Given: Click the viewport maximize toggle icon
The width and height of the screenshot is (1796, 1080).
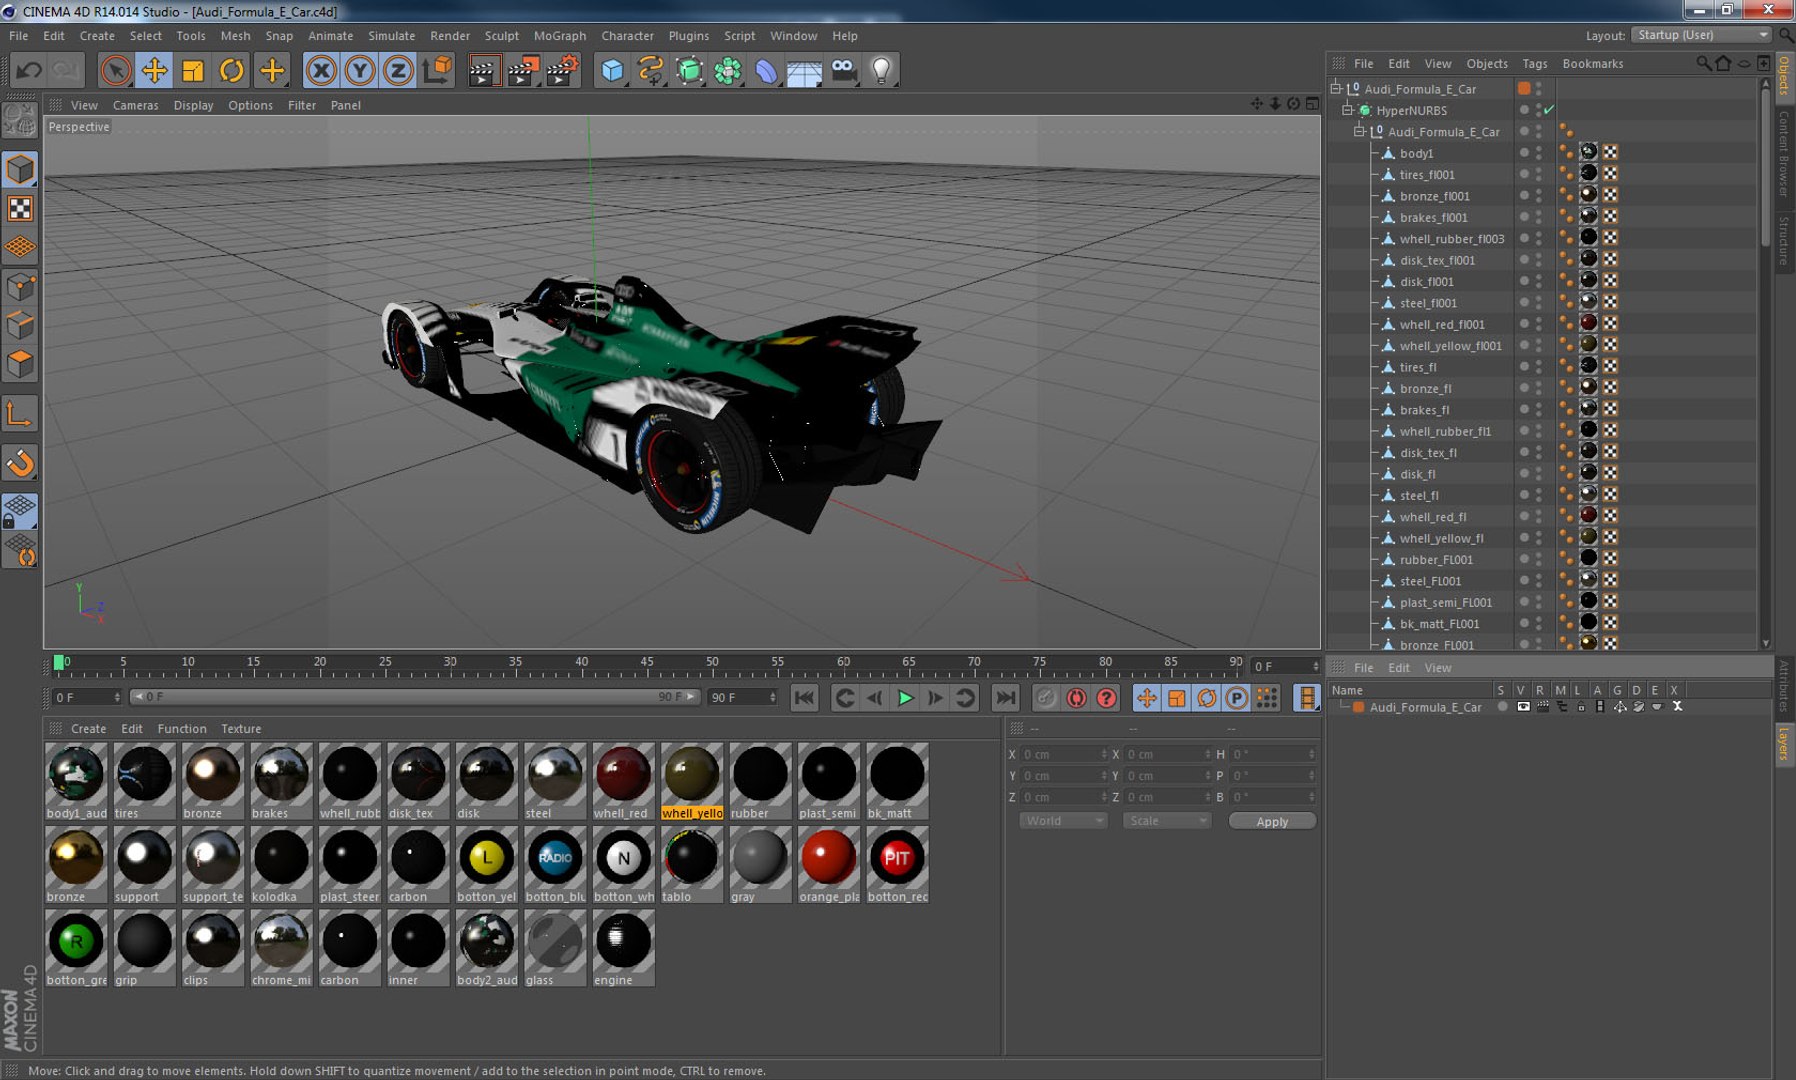Looking at the screenshot, I should pos(1312,104).
